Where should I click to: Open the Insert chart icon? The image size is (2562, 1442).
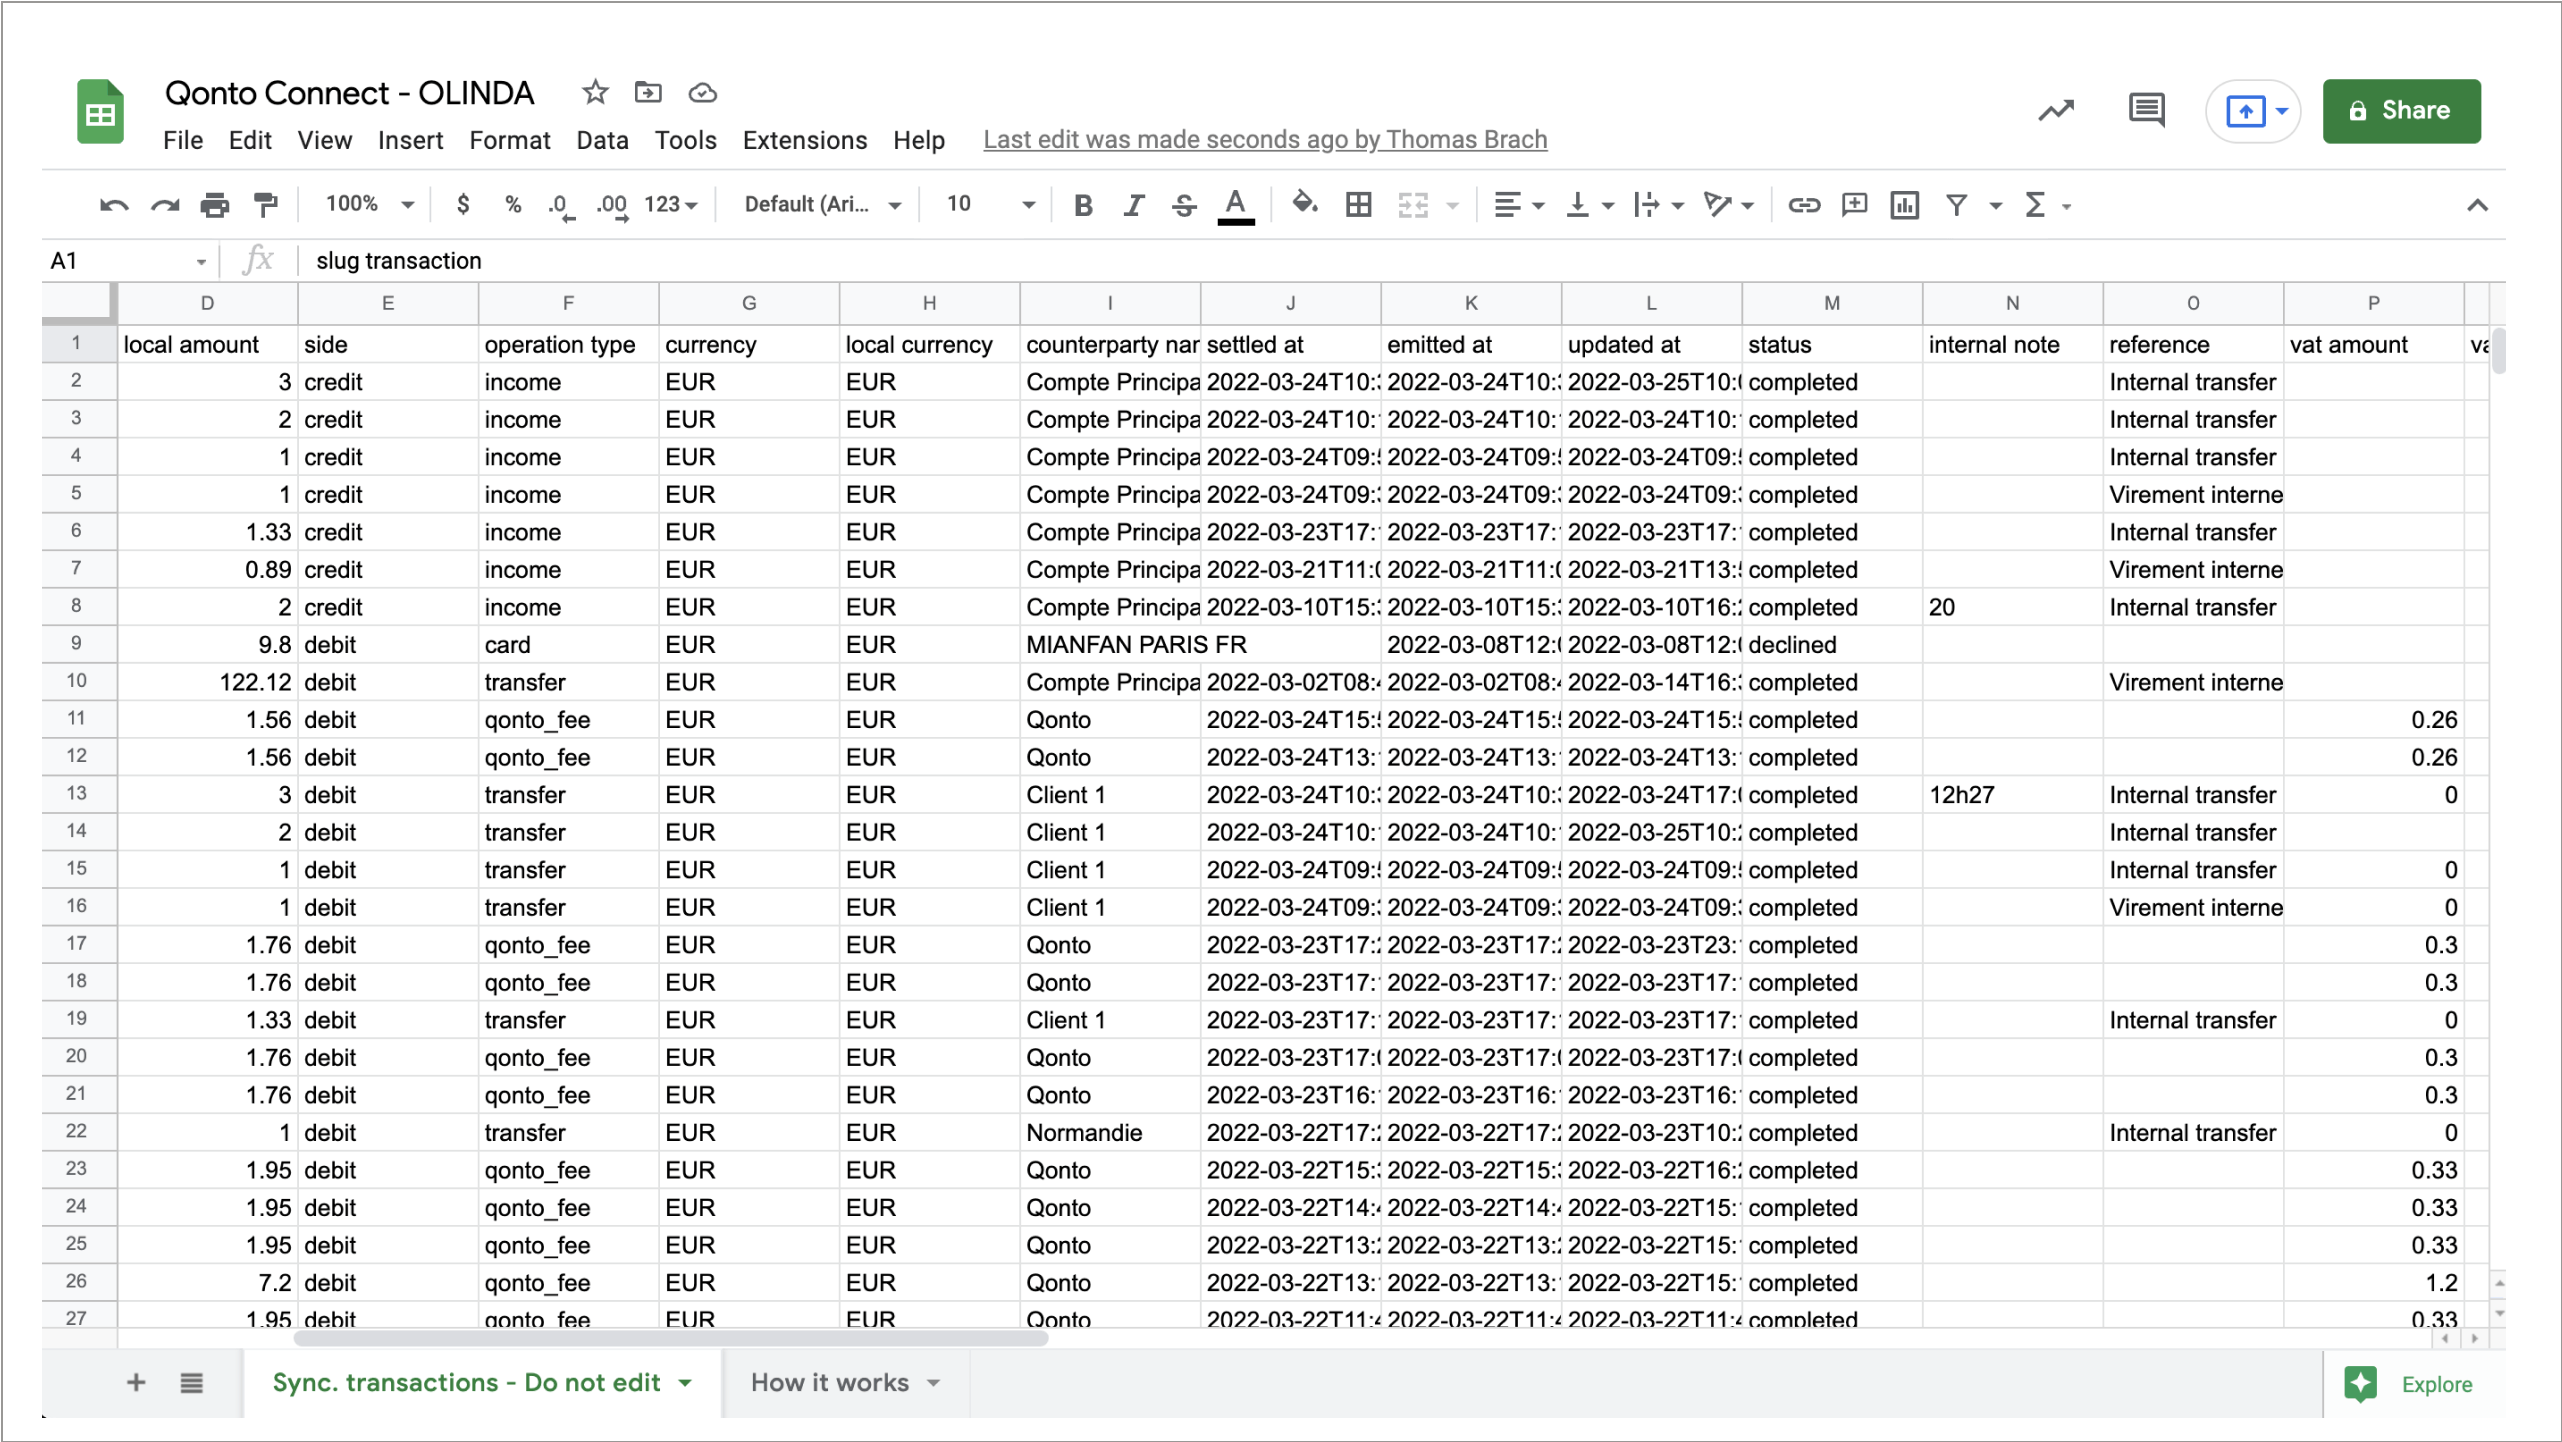click(1903, 204)
